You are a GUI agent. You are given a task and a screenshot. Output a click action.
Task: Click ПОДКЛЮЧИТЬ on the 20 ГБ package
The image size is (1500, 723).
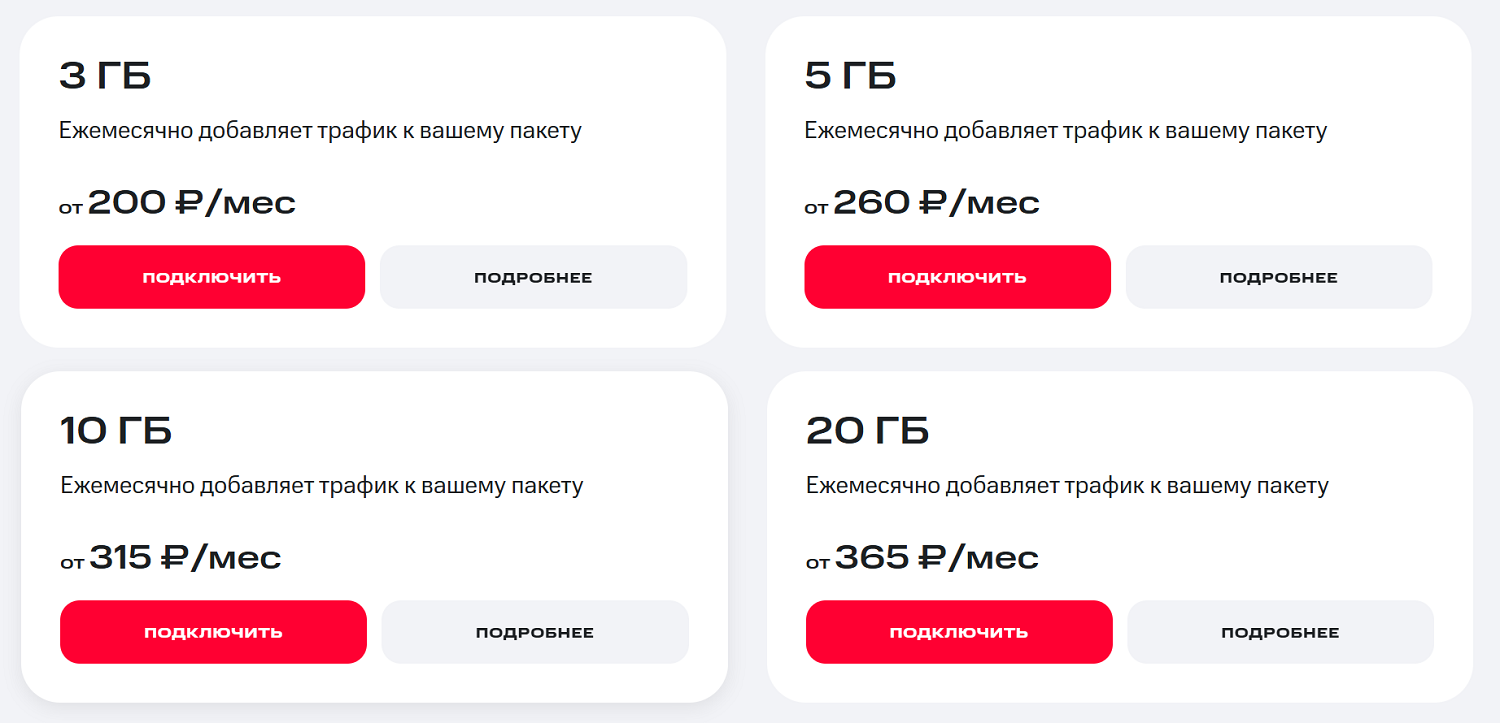tap(958, 631)
